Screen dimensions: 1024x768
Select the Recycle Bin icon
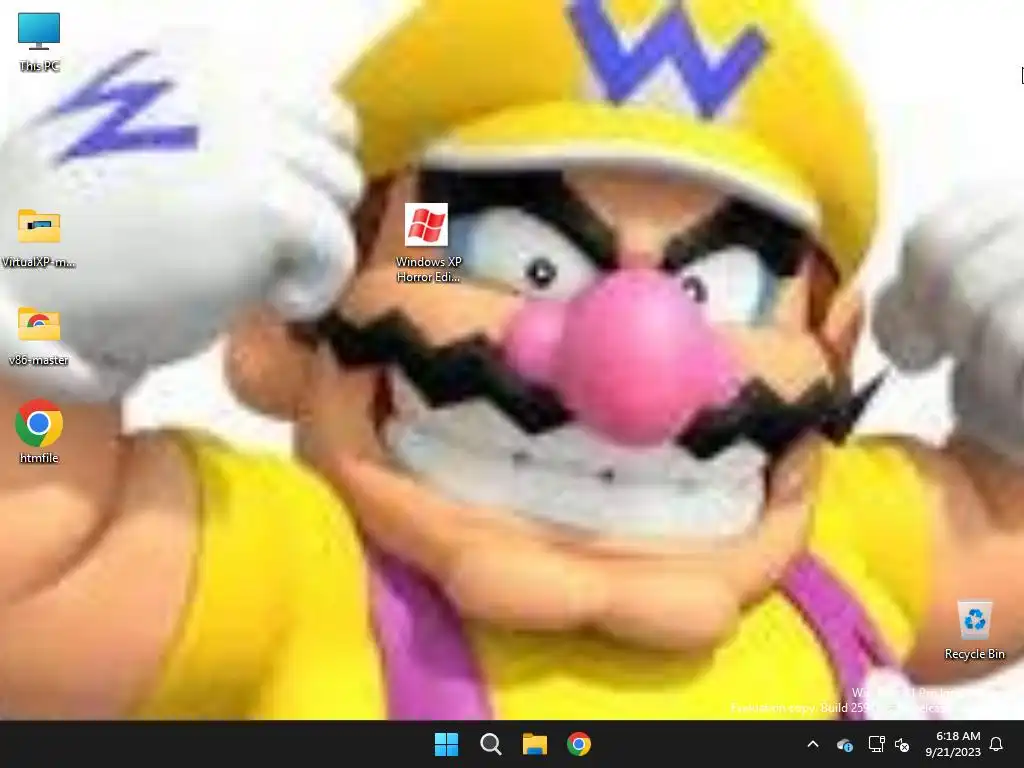click(x=974, y=630)
